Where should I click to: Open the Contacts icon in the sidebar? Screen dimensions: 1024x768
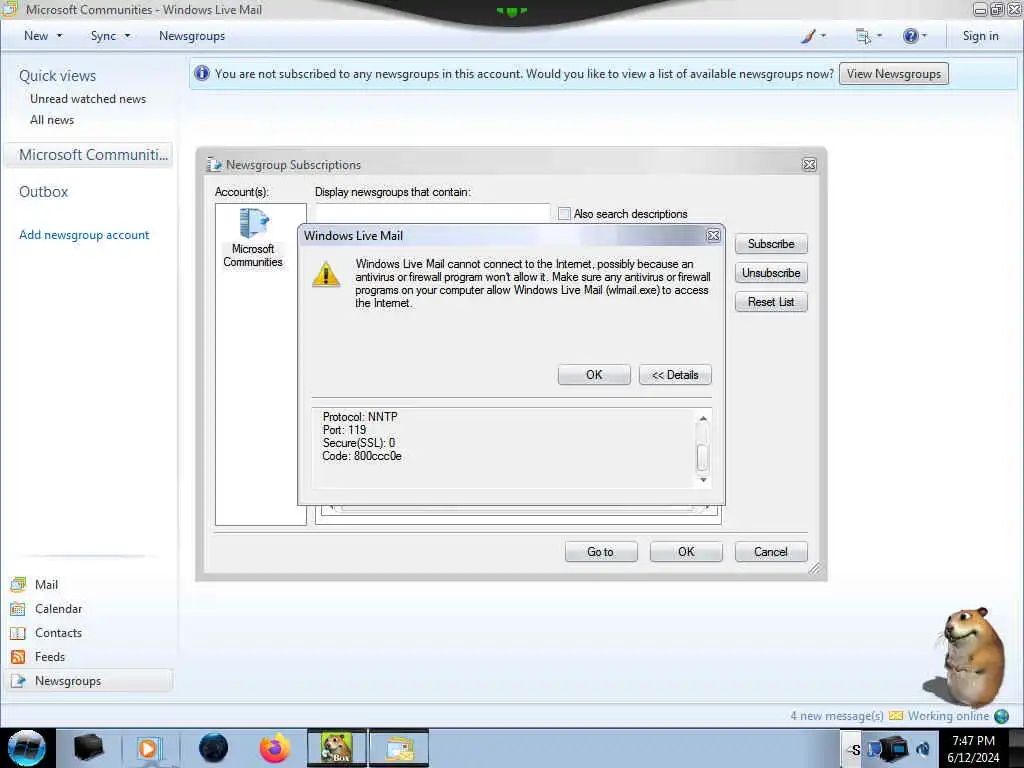pos(18,633)
